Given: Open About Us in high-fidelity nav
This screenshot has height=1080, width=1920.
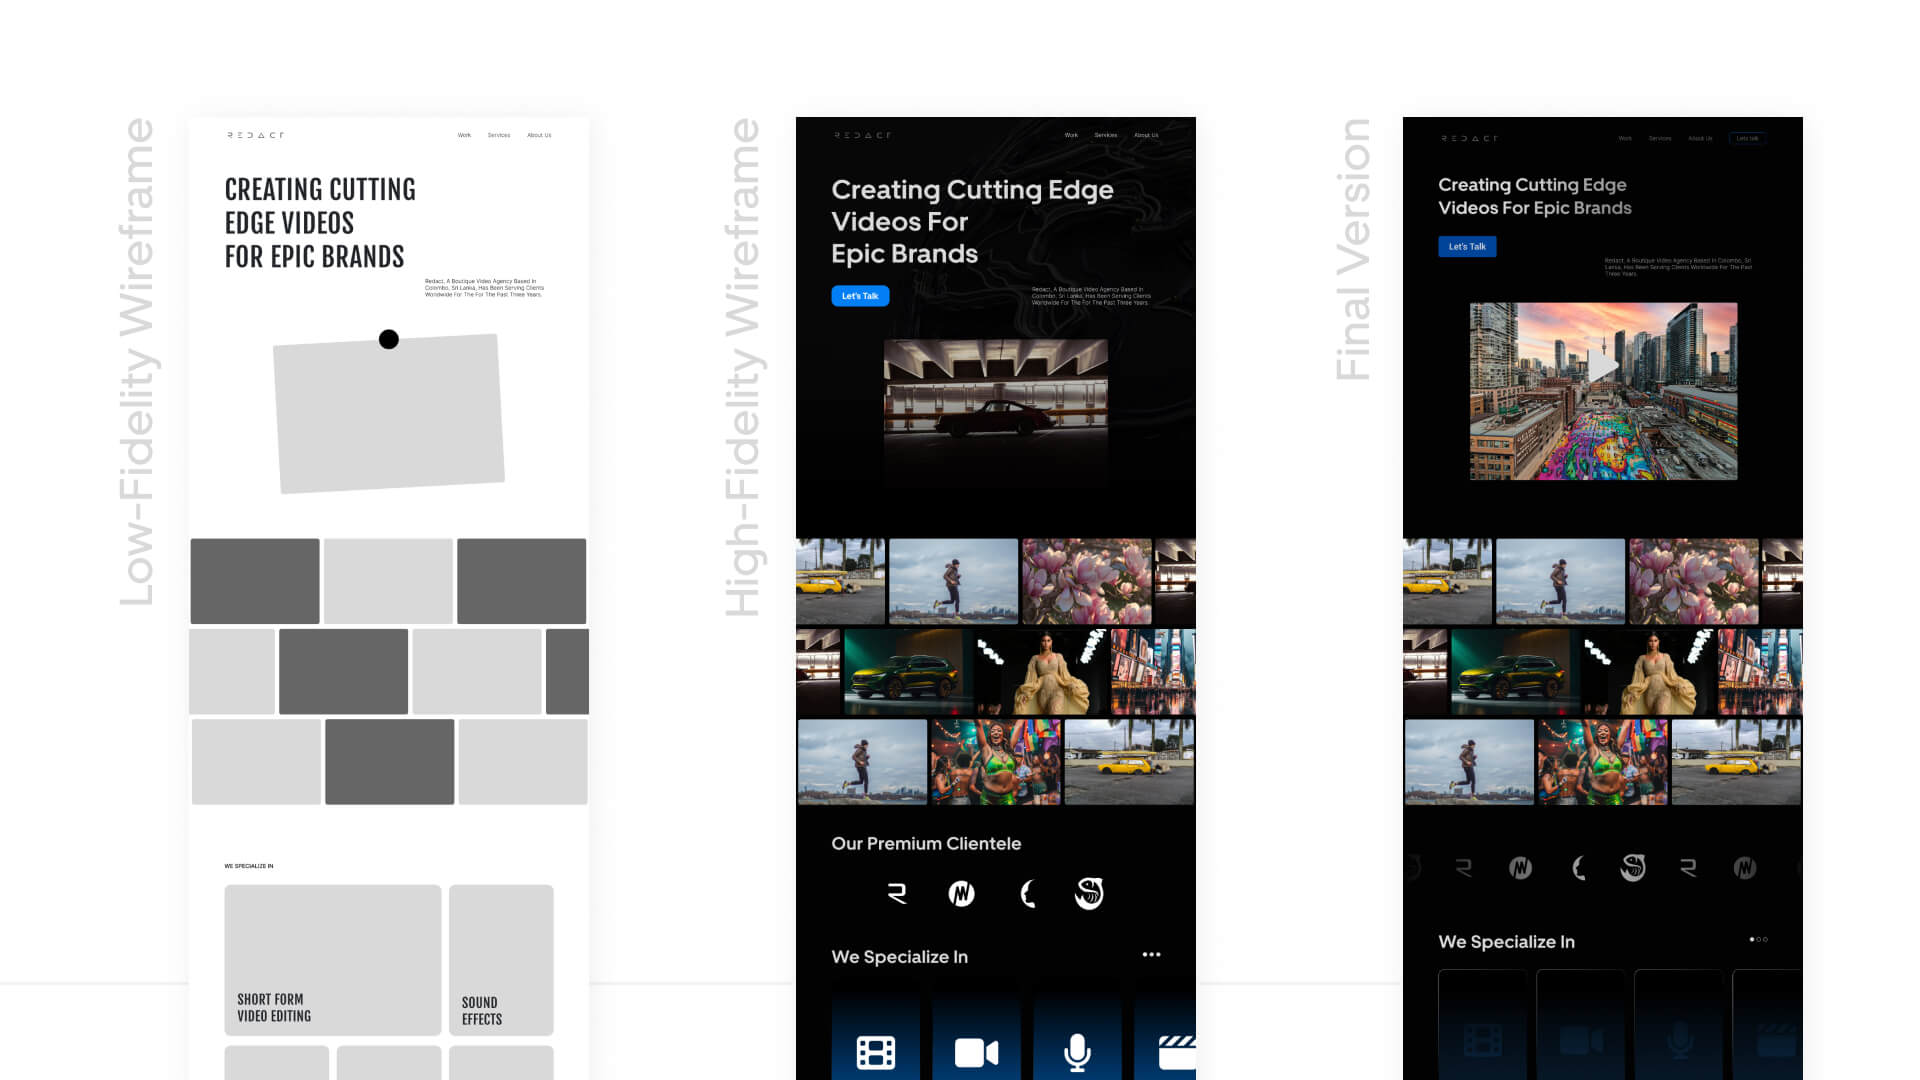Looking at the screenshot, I should (1146, 135).
